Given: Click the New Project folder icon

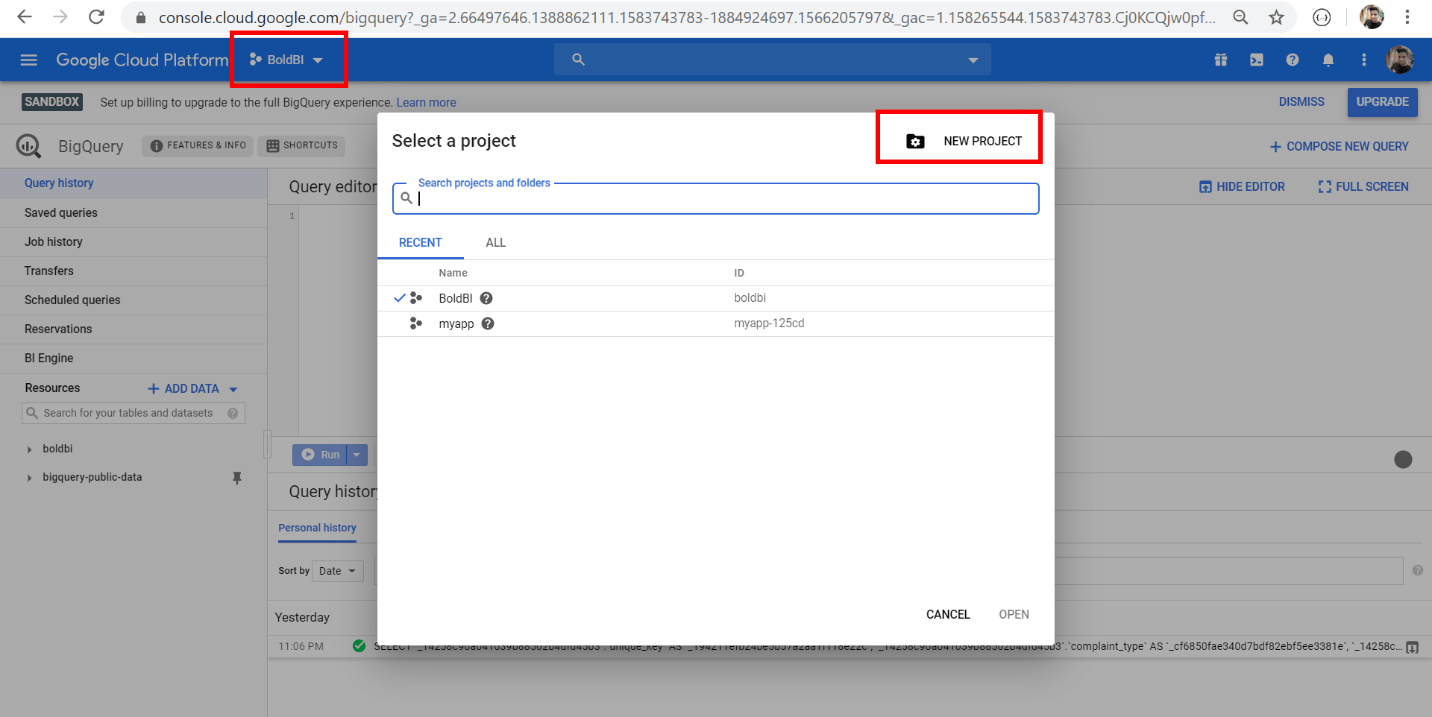Looking at the screenshot, I should [915, 141].
